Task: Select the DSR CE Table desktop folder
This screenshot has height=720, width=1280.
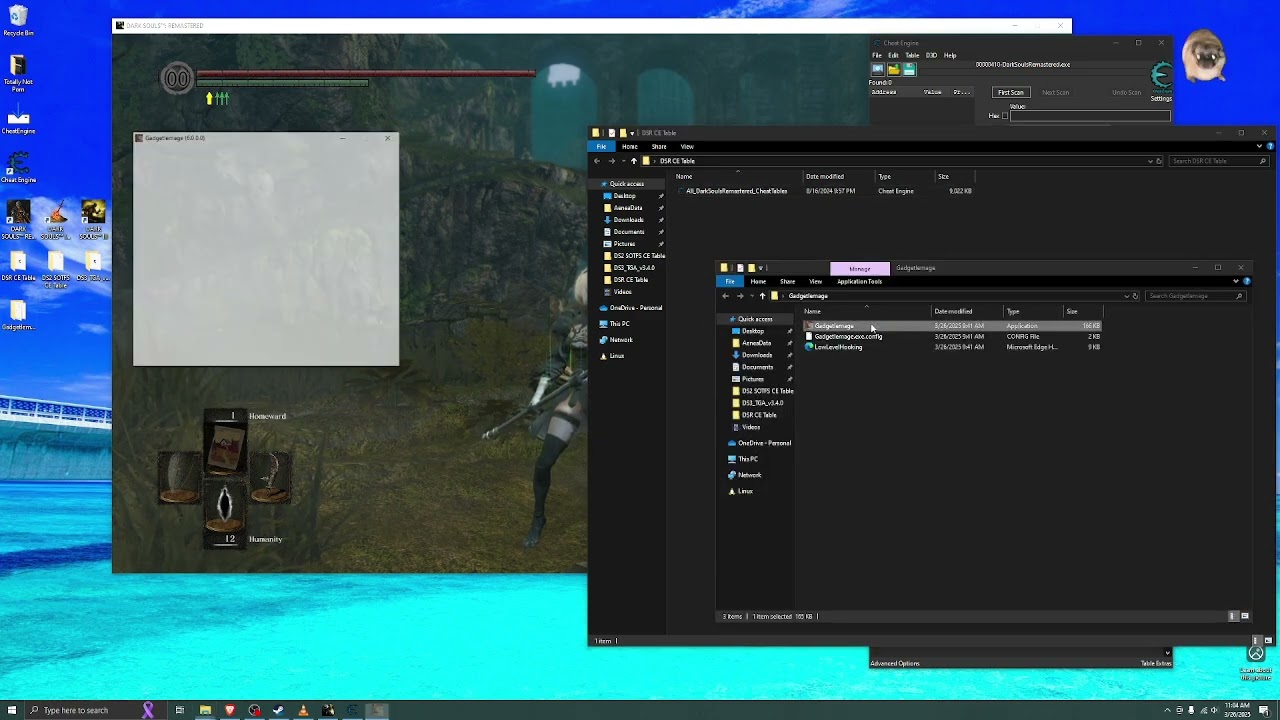Action: pyautogui.click(x=18, y=267)
